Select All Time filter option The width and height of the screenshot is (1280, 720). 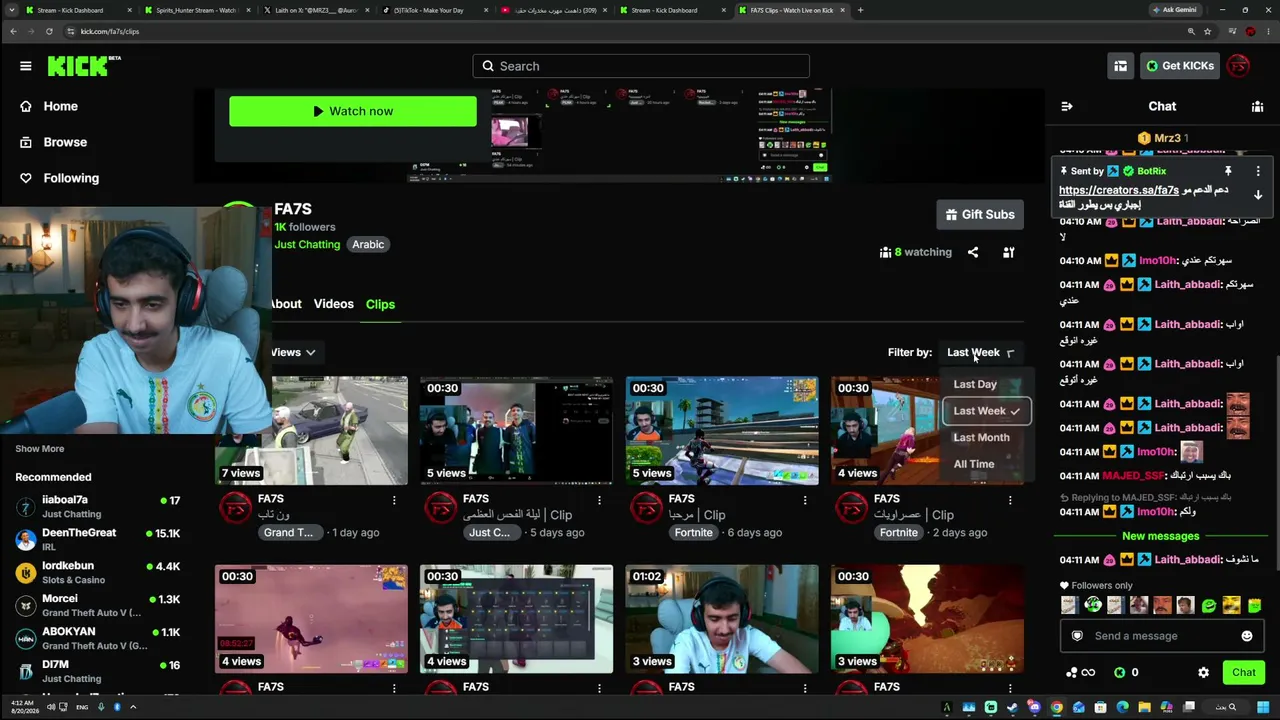974,464
